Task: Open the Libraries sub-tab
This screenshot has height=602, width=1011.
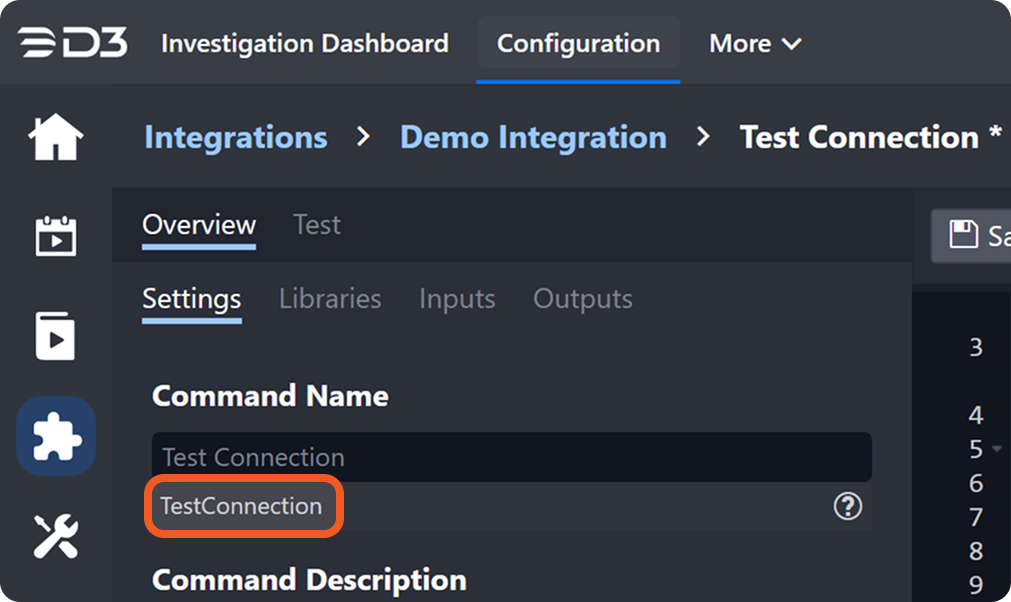Action: (330, 299)
